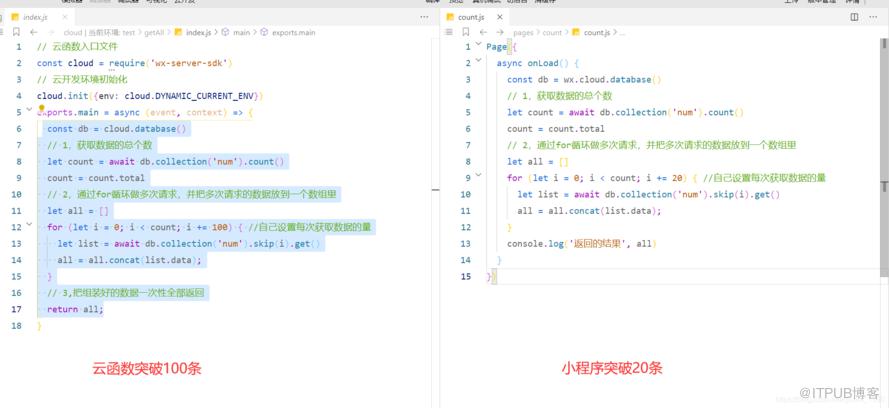Split the count.js editor
This screenshot has width=889, height=408.
(854, 17)
